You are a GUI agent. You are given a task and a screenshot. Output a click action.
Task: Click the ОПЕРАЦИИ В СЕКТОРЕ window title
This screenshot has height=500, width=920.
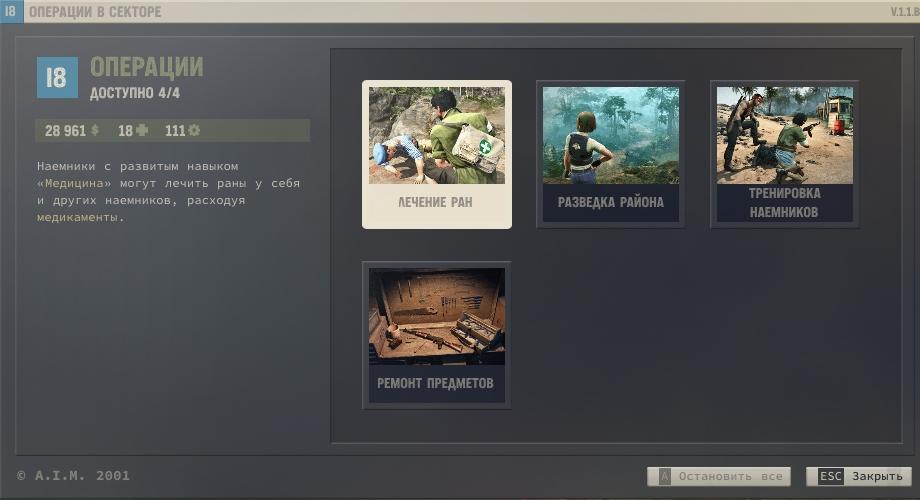click(x=94, y=12)
